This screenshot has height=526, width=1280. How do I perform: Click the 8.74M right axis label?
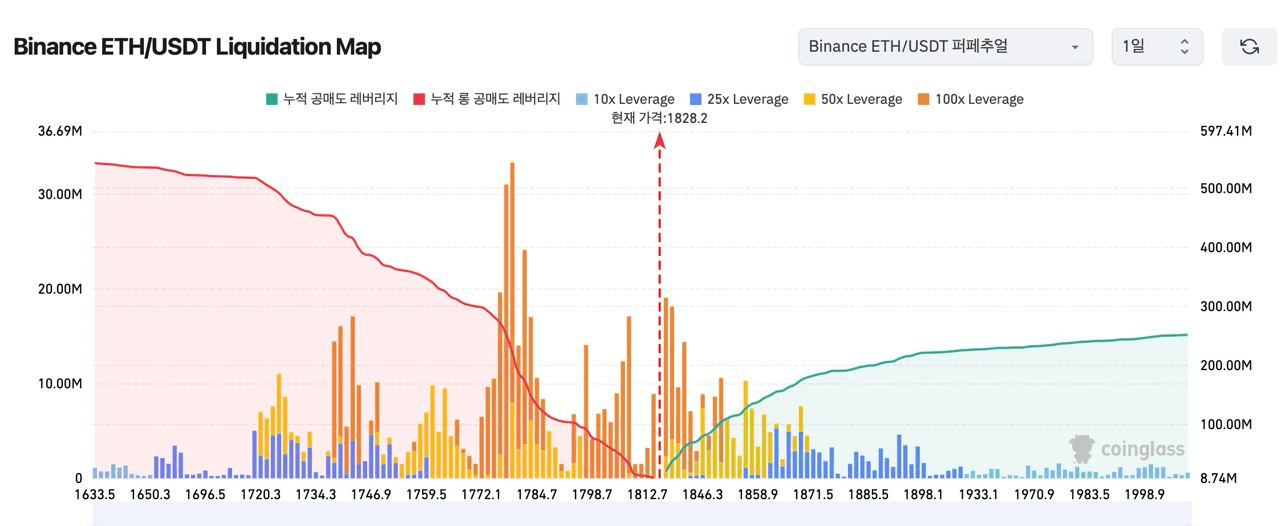click(x=1218, y=478)
